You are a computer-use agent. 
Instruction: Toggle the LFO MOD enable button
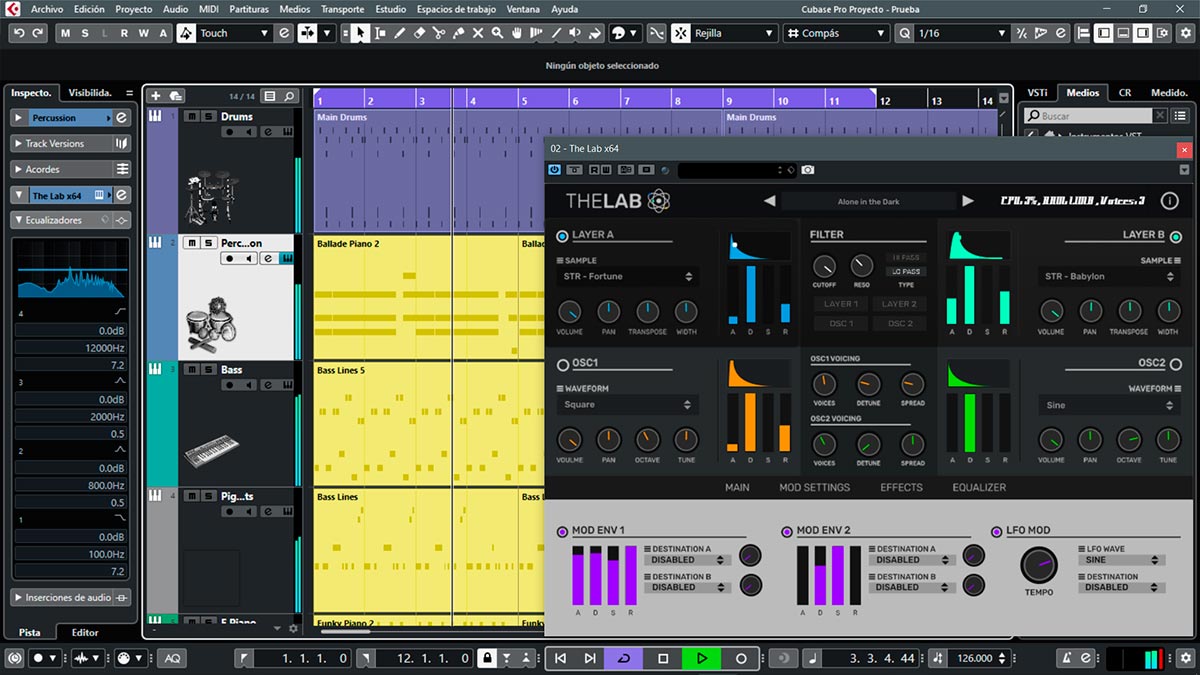(997, 531)
